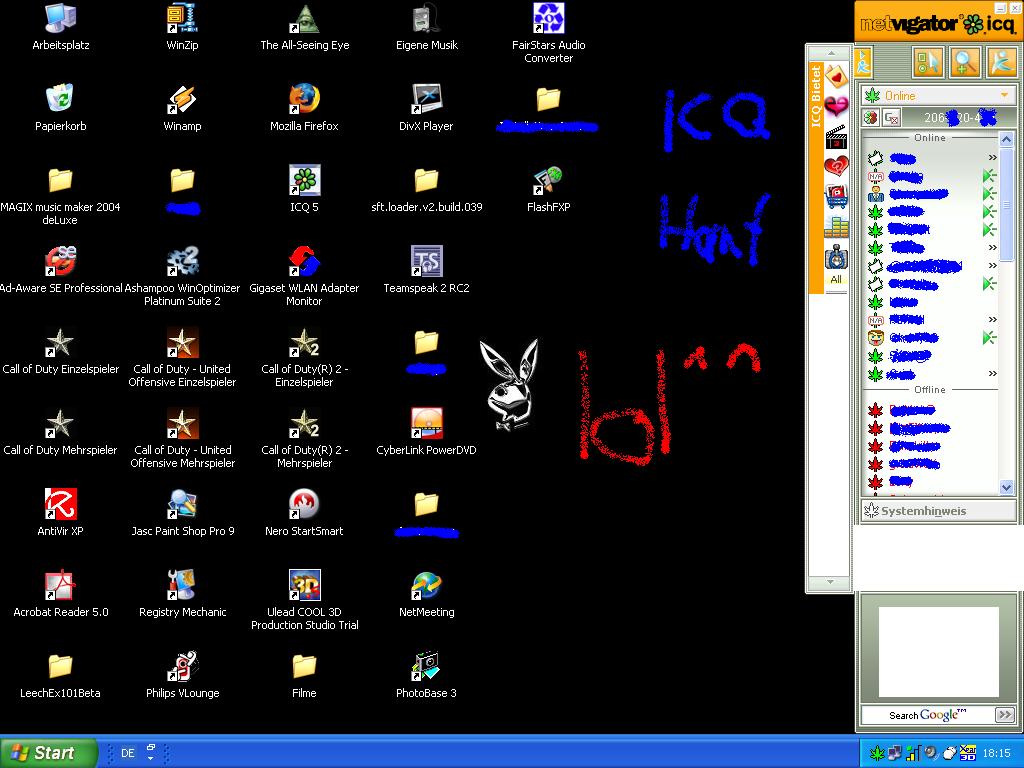Screen dimensions: 1024x768
Task: Click the movie clapperboard icon in ICQ Bietet
Action: (x=836, y=138)
